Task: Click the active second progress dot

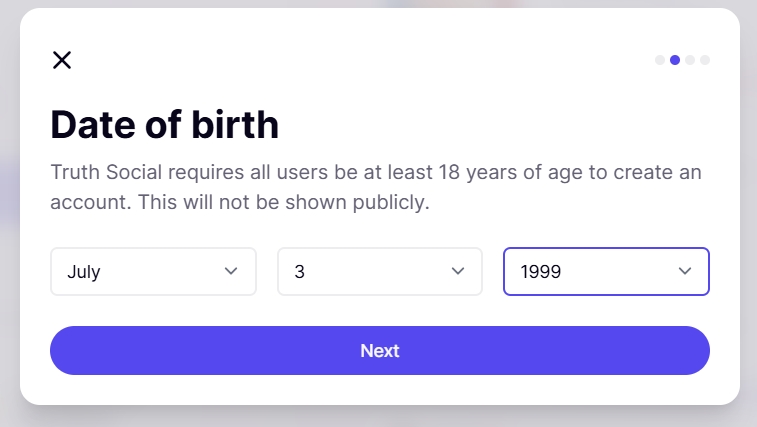Action: pyautogui.click(x=675, y=60)
